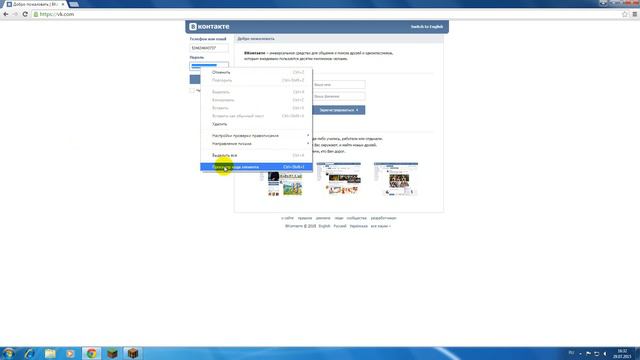Click the last name registration field
Image resolution: width=640 pixels, height=360 pixels.
pos(339,96)
